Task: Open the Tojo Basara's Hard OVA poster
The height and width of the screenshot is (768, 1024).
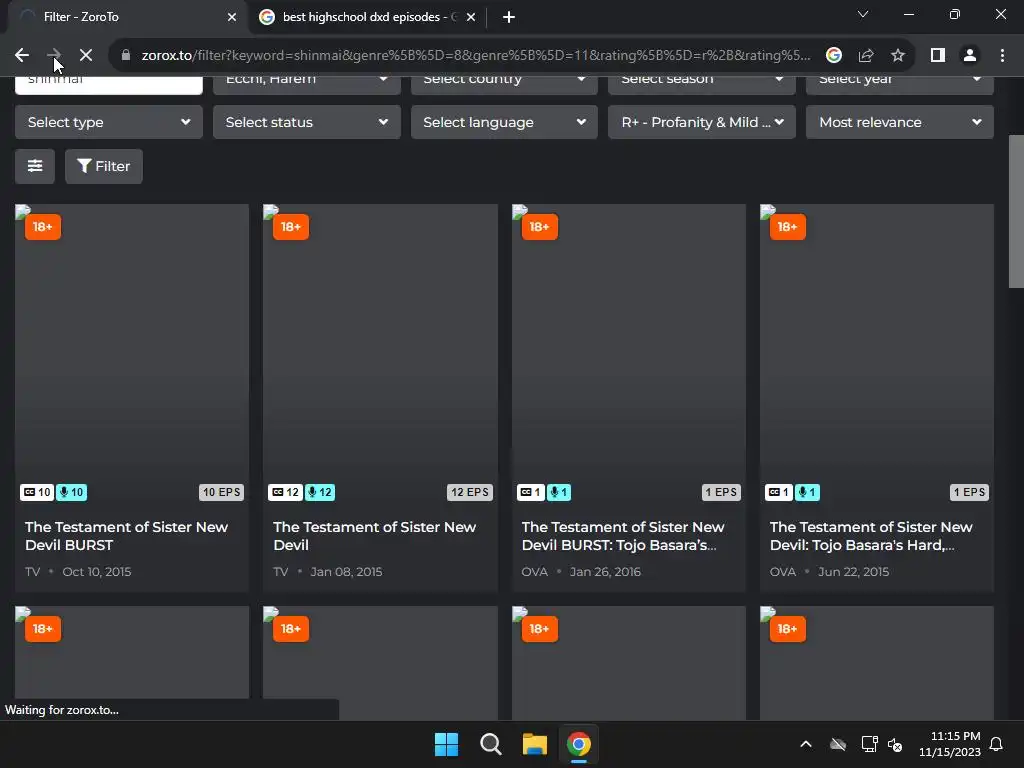Action: pos(876,355)
